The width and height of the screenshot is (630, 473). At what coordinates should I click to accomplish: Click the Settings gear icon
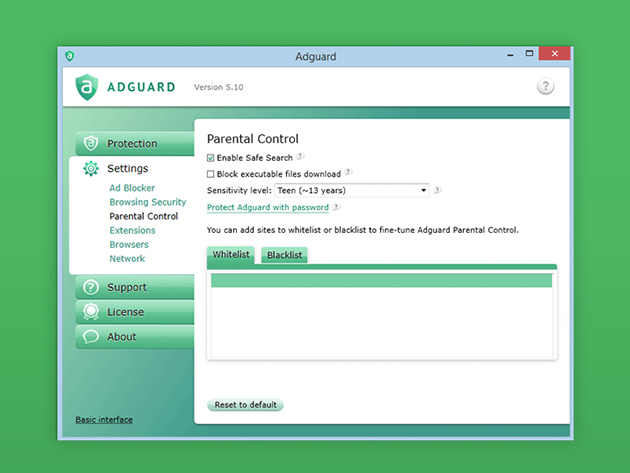[91, 168]
